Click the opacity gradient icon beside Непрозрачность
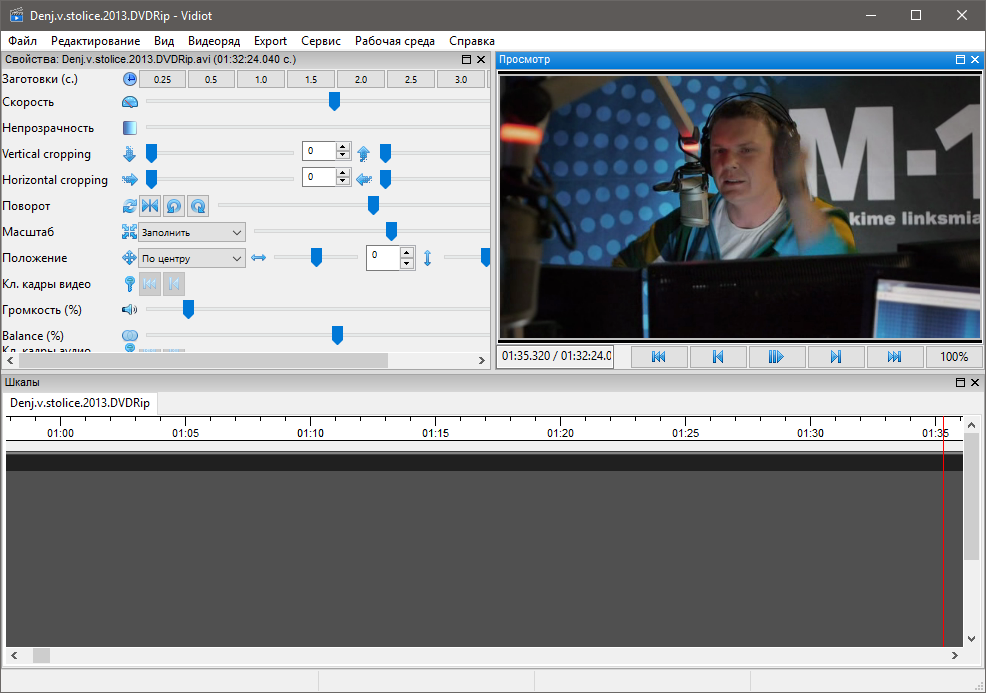 pyautogui.click(x=130, y=128)
